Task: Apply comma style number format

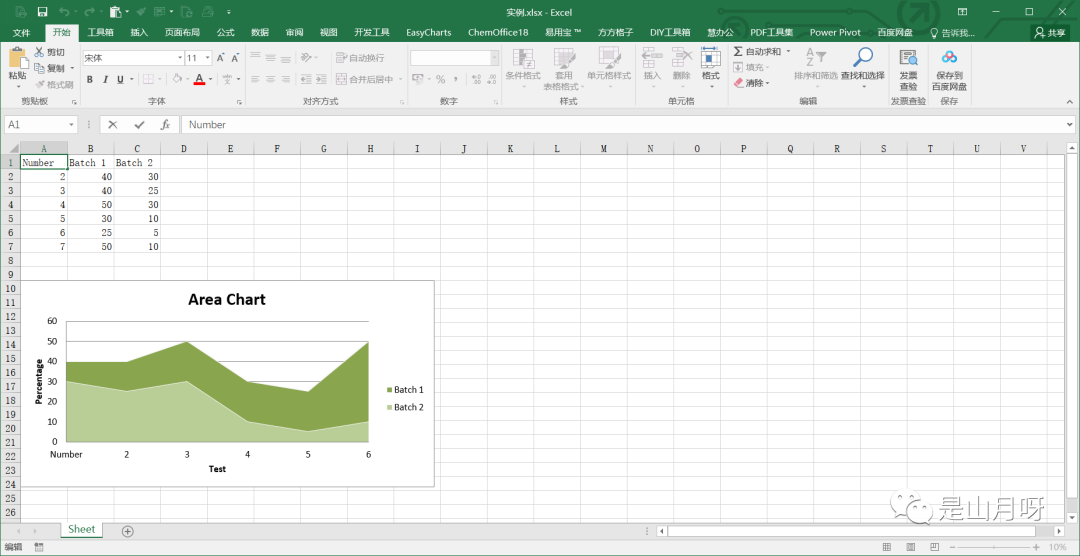Action: click(x=456, y=79)
